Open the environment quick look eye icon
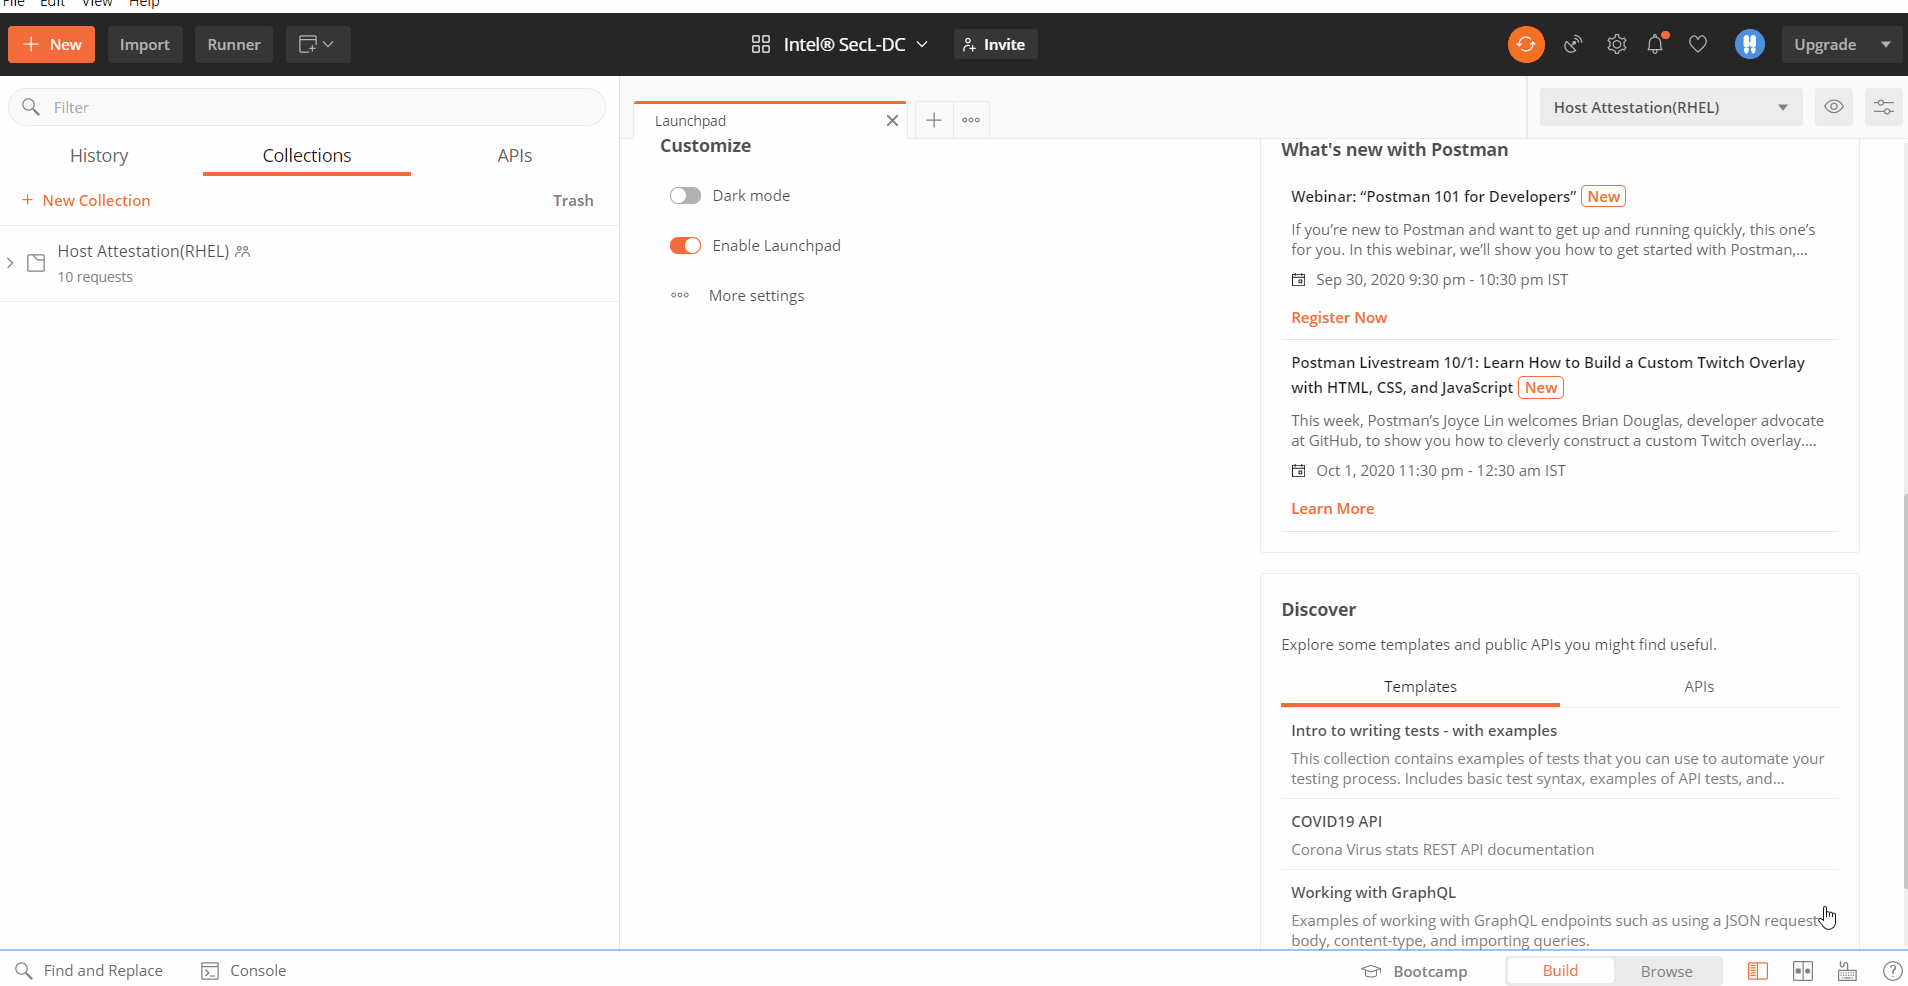1908x986 pixels. click(1833, 107)
